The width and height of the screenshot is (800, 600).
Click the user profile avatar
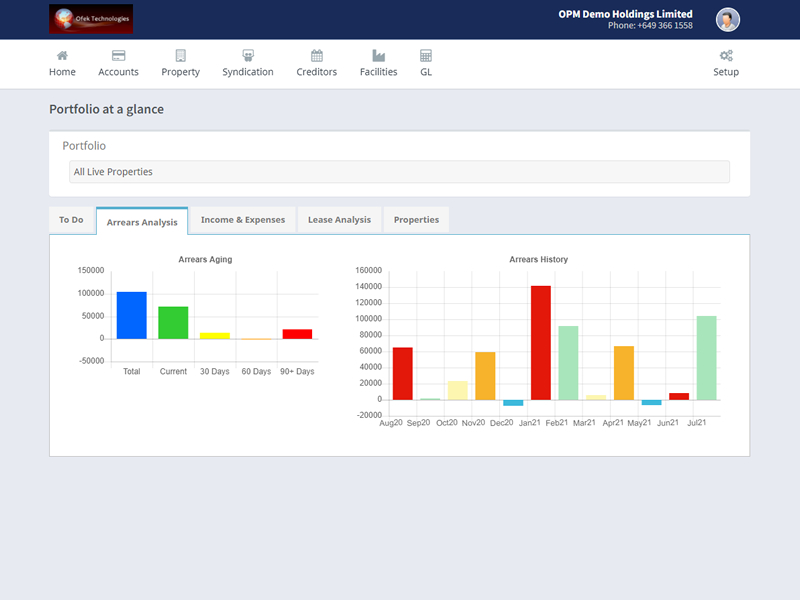tap(728, 20)
